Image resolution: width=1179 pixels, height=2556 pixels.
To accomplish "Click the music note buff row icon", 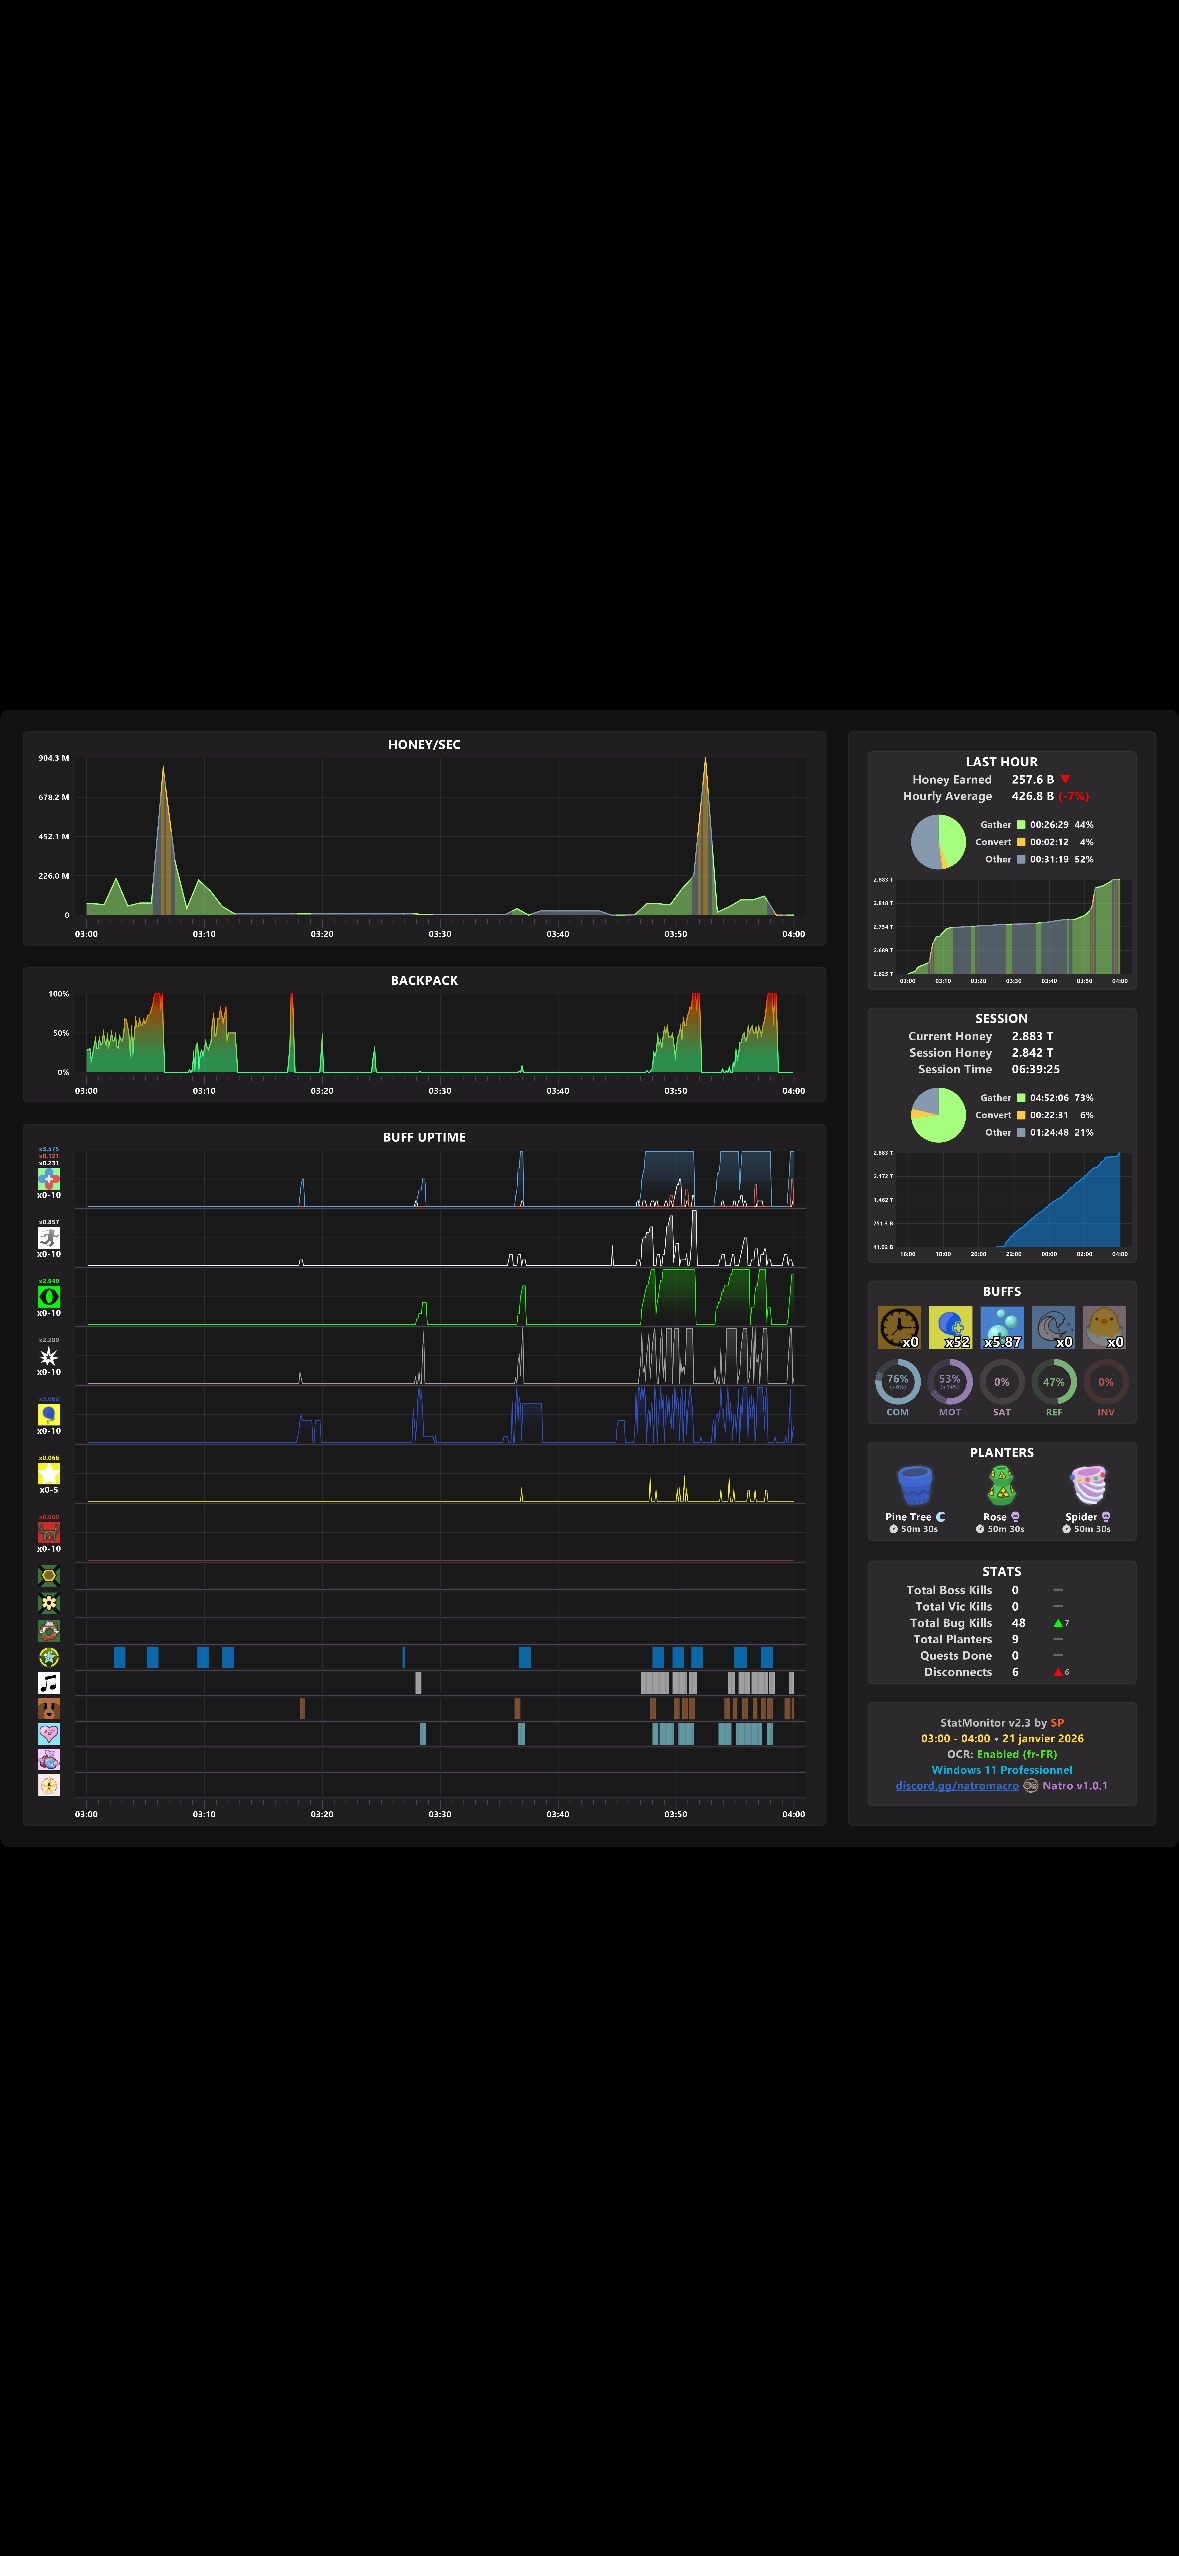I will pos(49,1683).
